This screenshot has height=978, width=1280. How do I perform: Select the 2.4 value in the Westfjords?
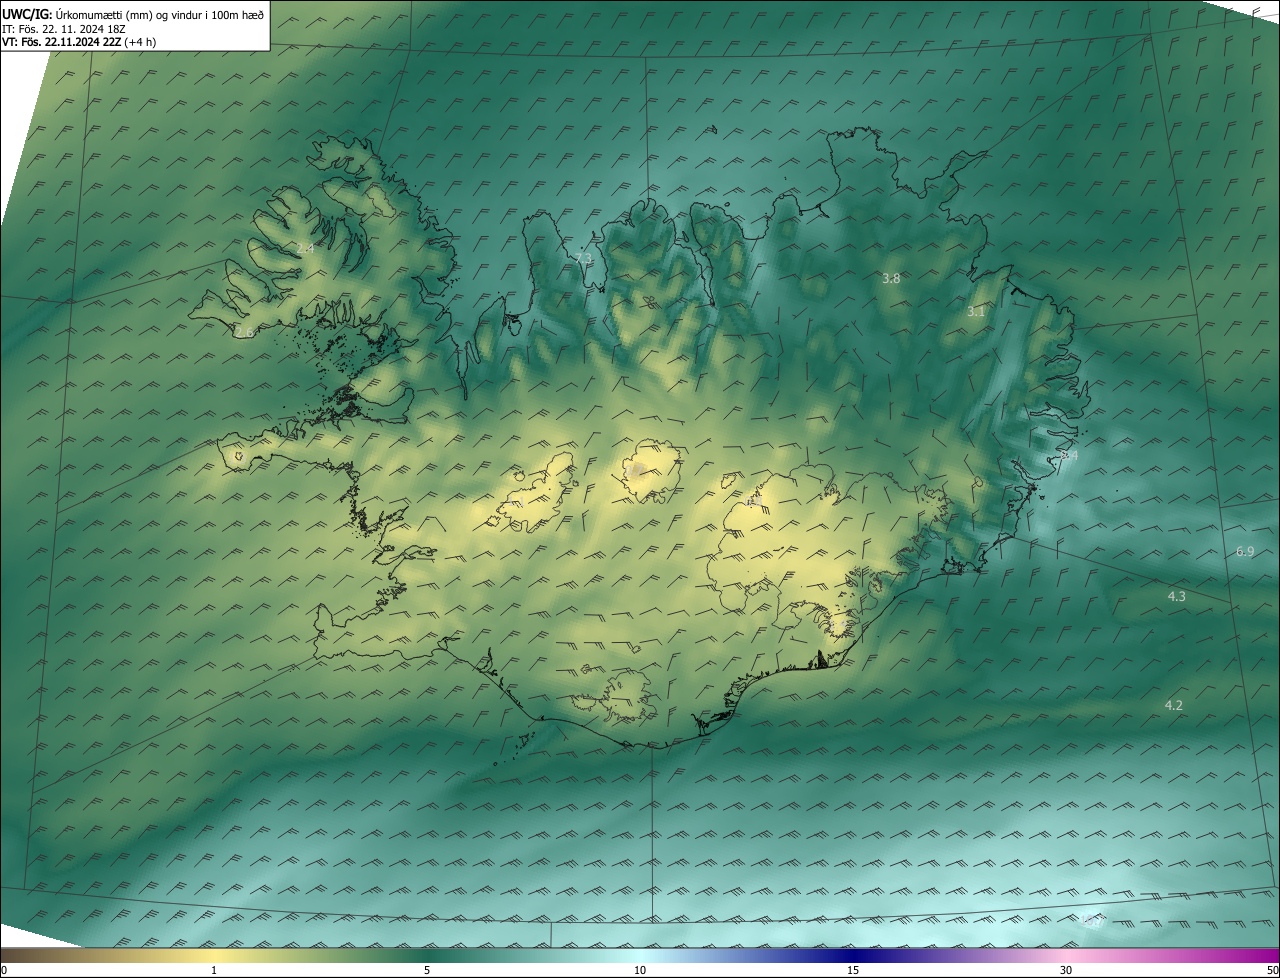(x=305, y=248)
